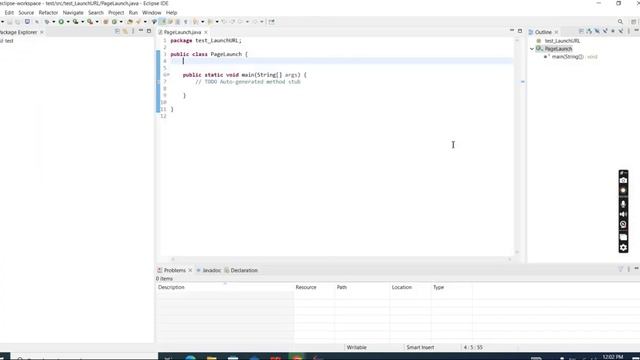Close the Problems tab
Image resolution: width=640 pixels, height=360 pixels.
[x=190, y=271]
